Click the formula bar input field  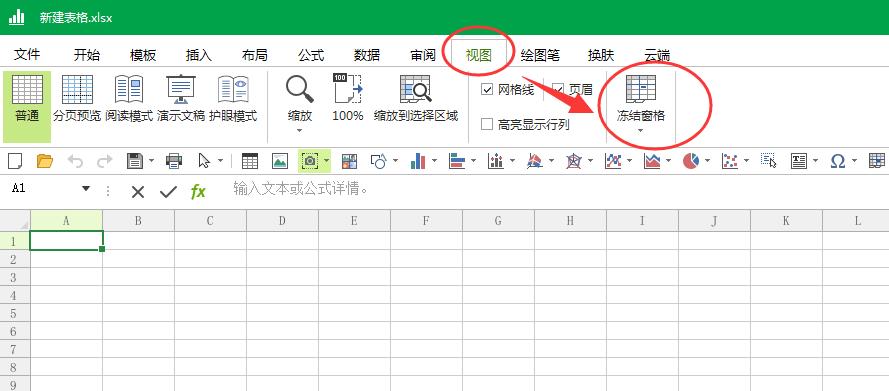pos(558,189)
